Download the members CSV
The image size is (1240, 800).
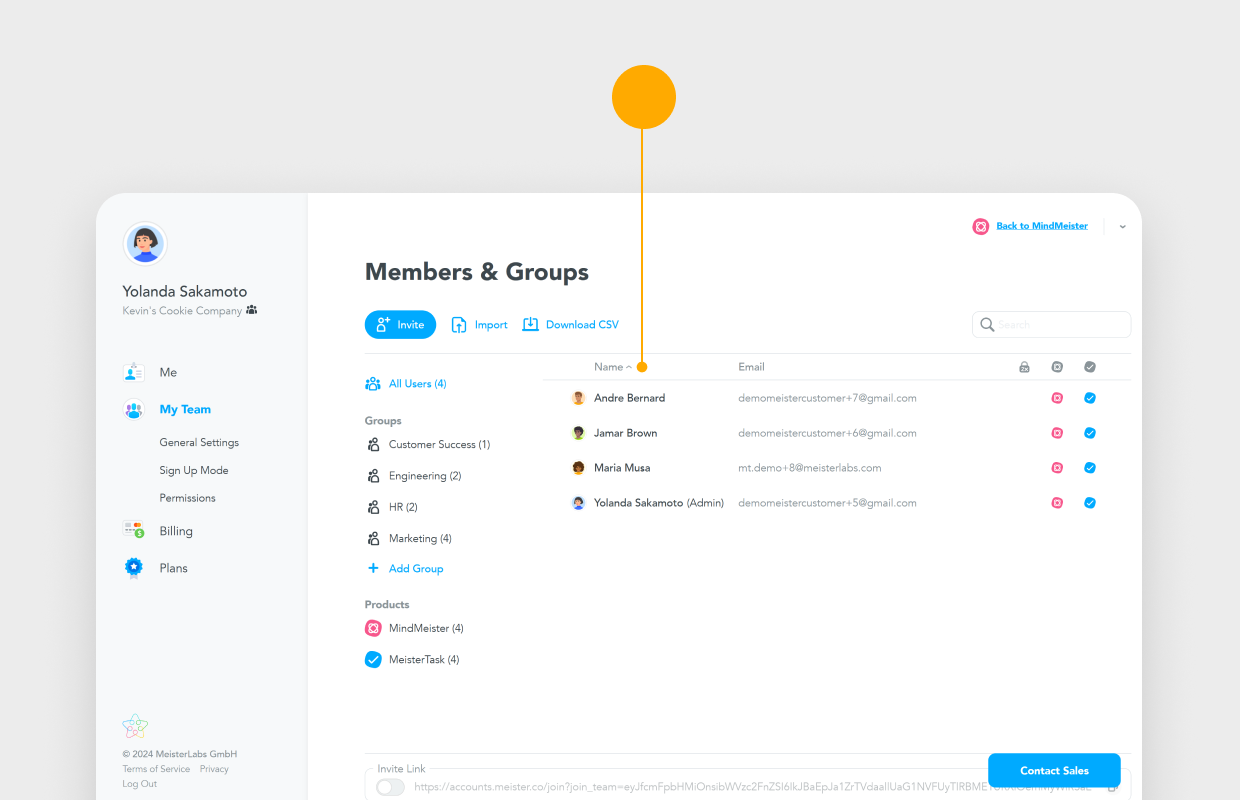(571, 325)
